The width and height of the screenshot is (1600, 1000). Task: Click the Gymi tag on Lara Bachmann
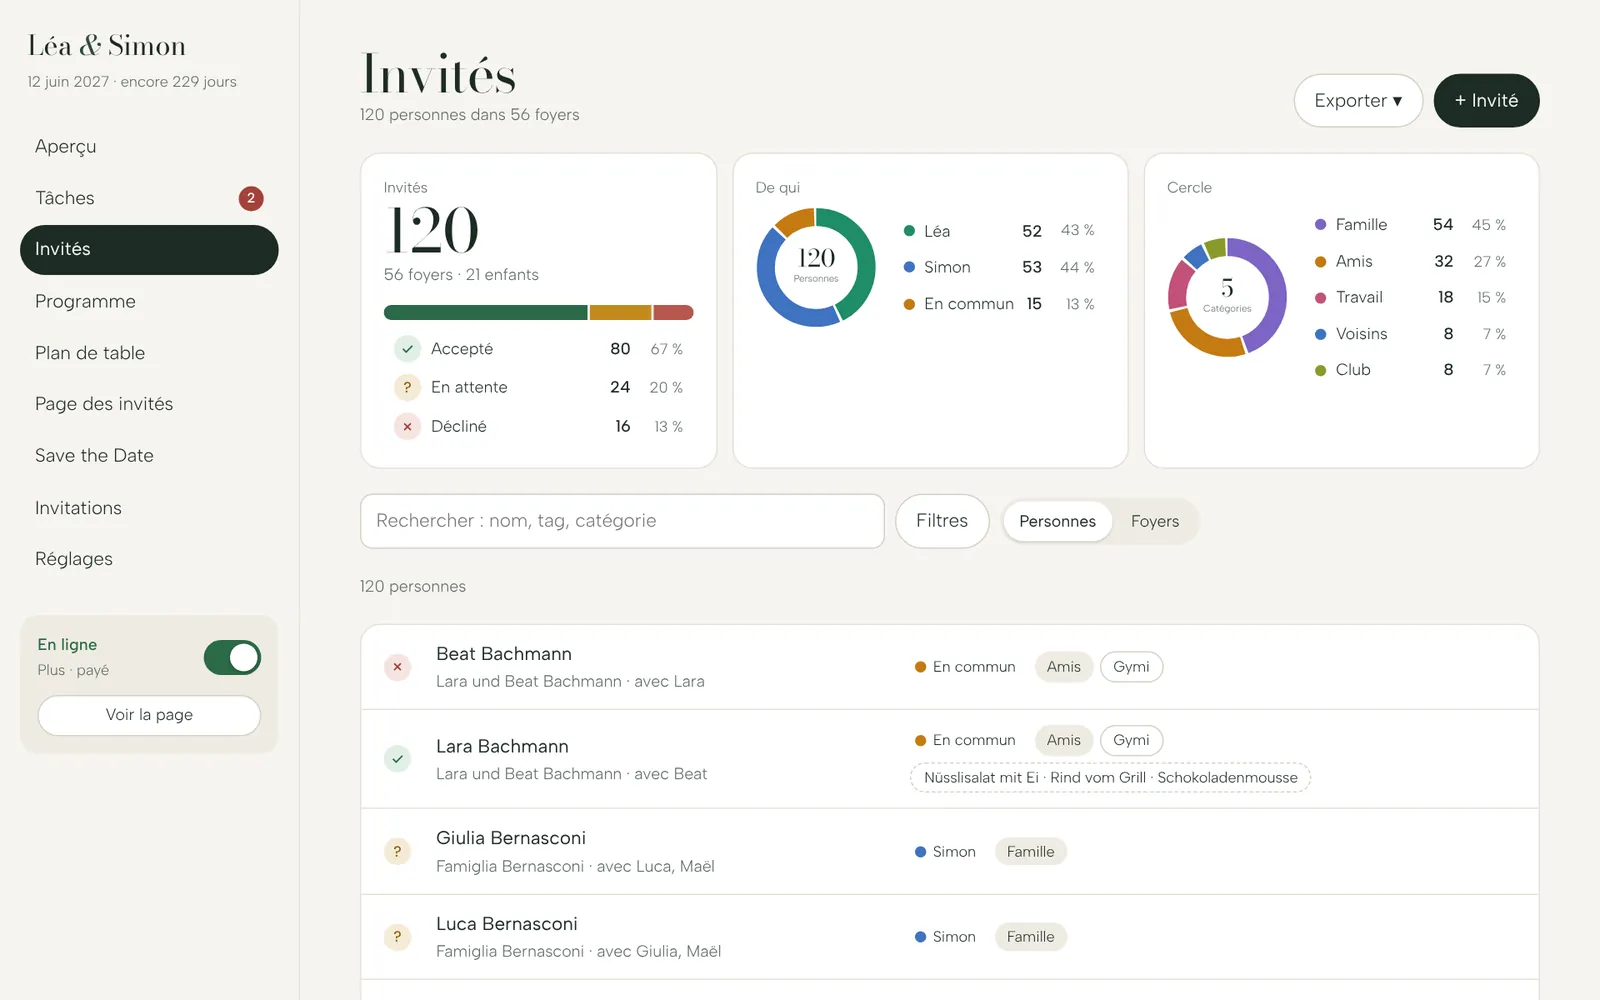(x=1131, y=740)
